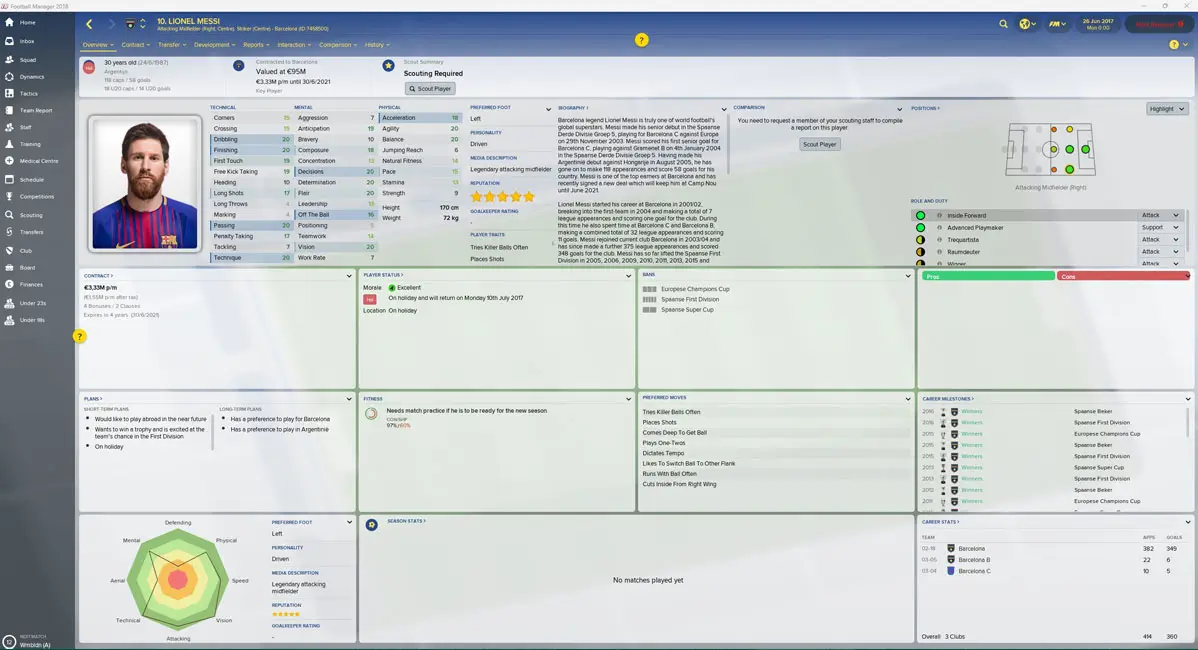Image resolution: width=1198 pixels, height=650 pixels.
Task: Open the Under 18s sidebar icon
Action: point(9,320)
